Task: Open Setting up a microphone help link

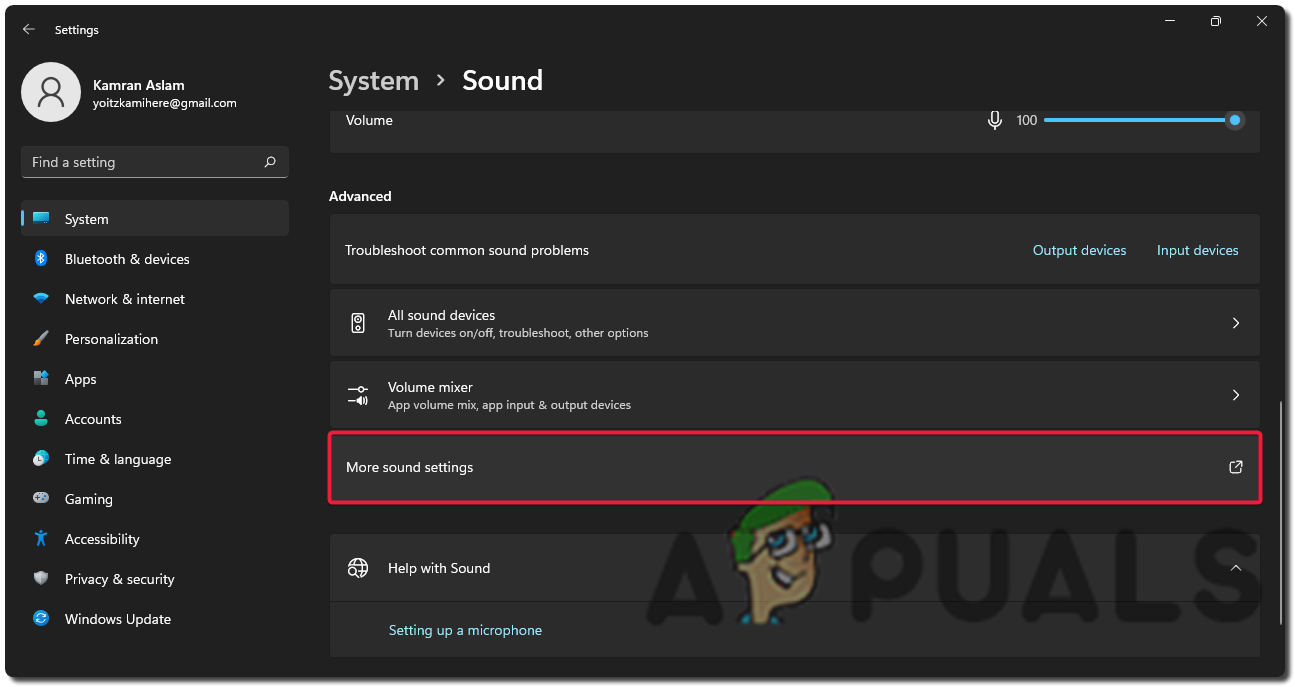Action: (465, 630)
